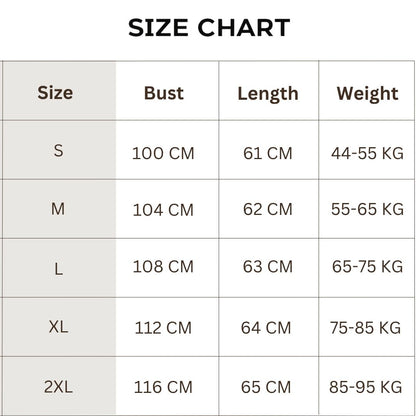Select the 100 CM bust cell
Image resolution: width=416 pixels, height=416 pixels.
[x=163, y=154]
